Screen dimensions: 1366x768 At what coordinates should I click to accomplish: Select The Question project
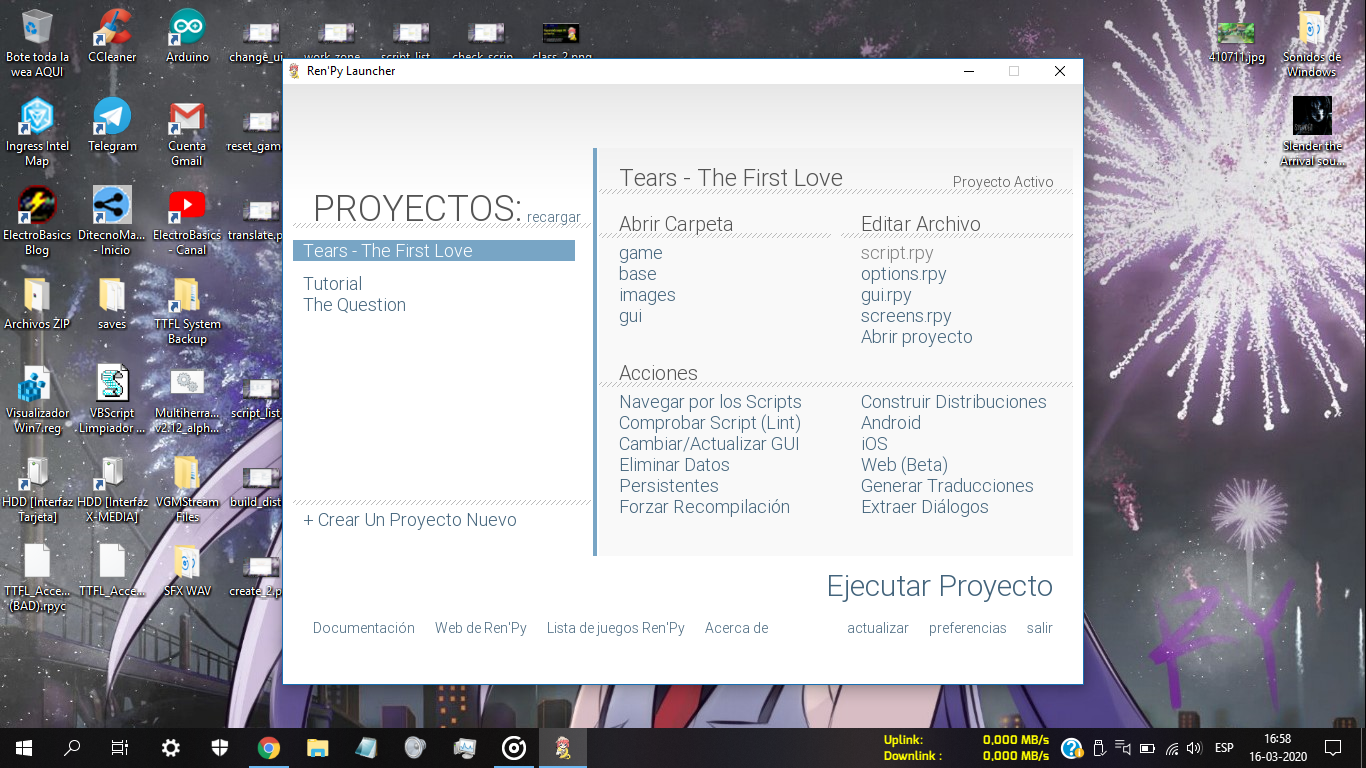tap(354, 305)
